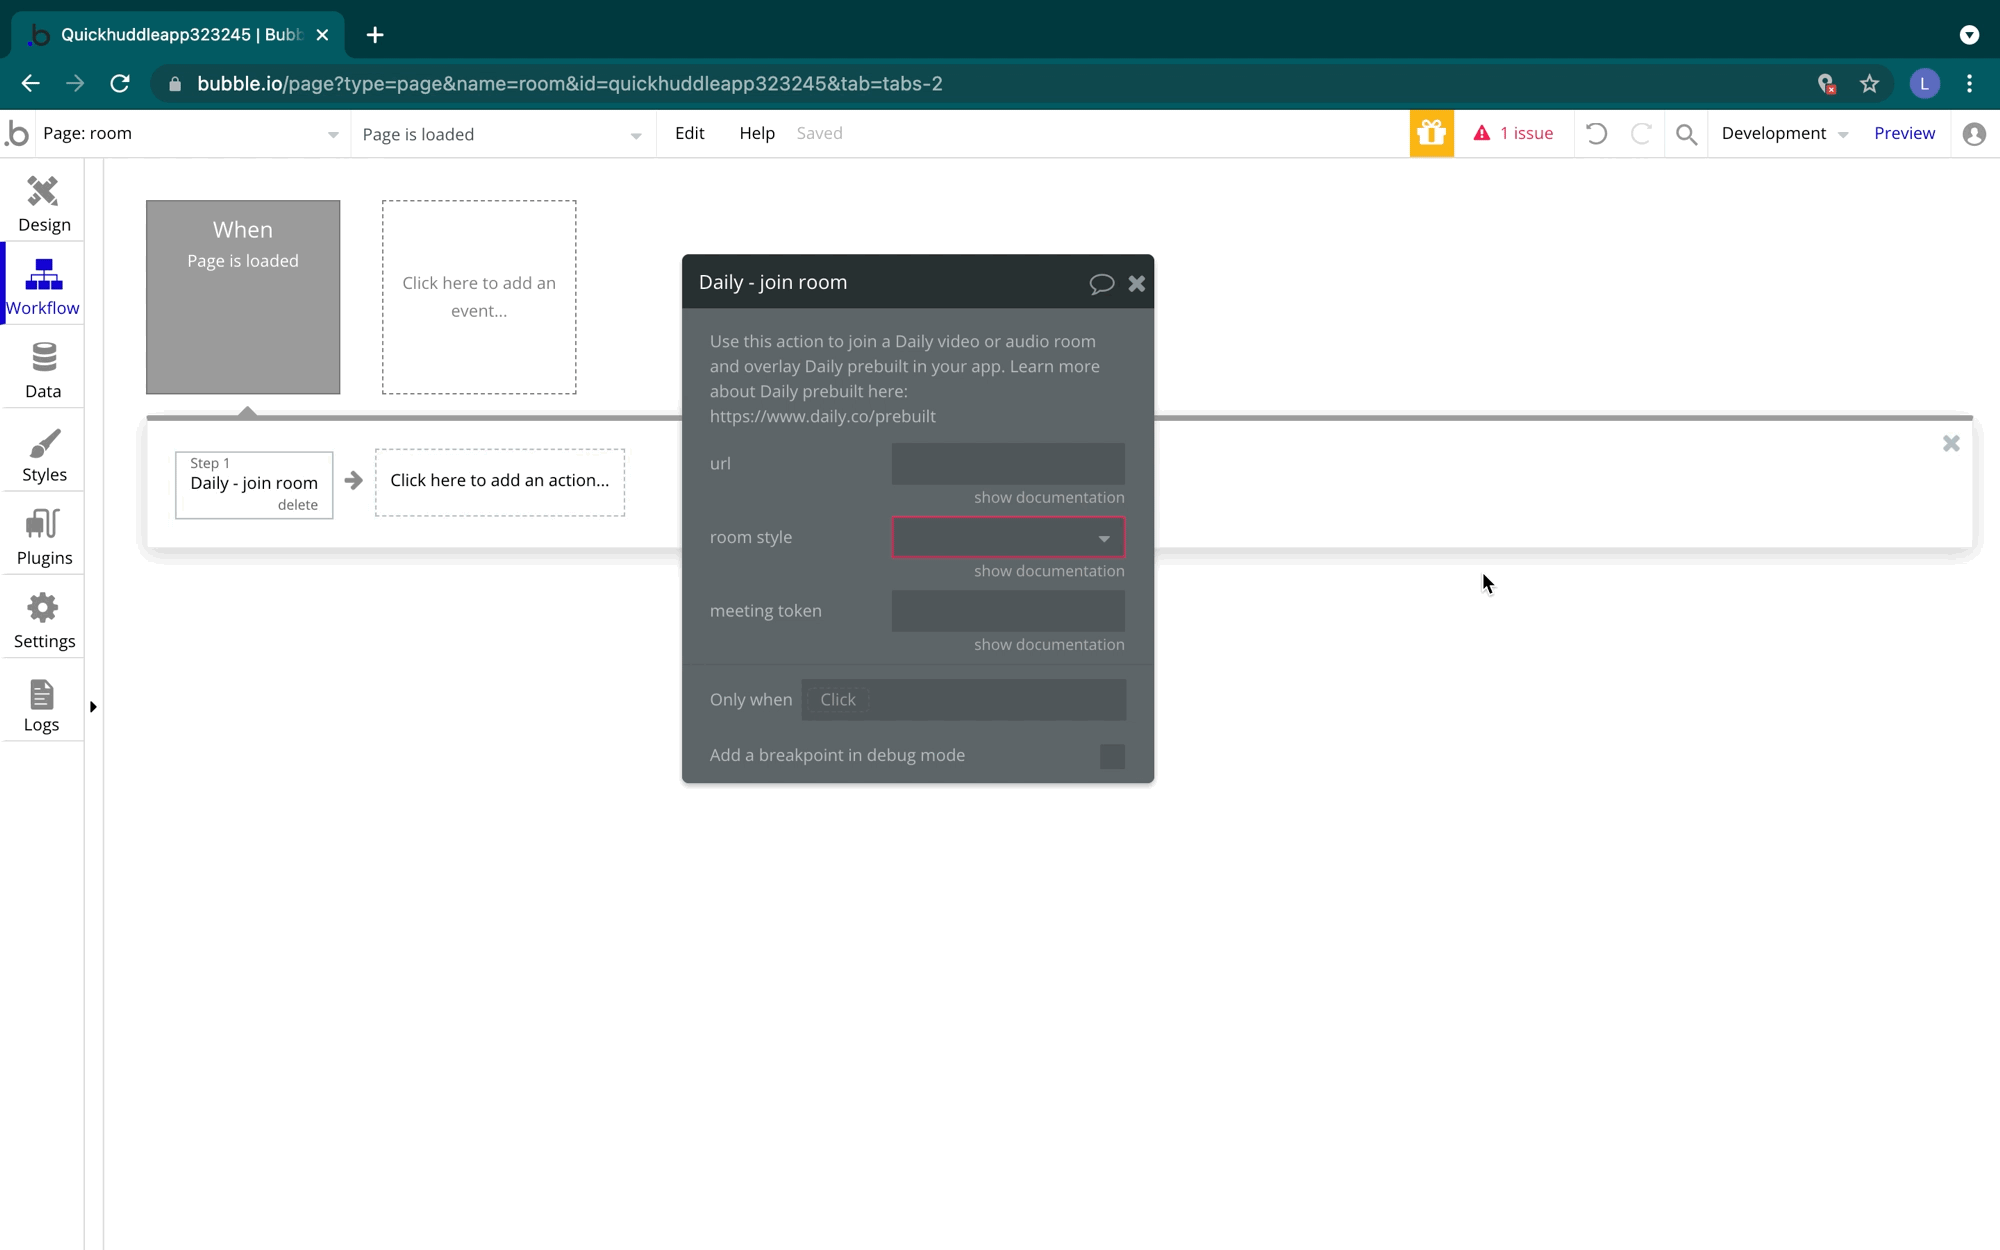Open the room style dropdown
2000x1250 pixels.
pos(1008,537)
